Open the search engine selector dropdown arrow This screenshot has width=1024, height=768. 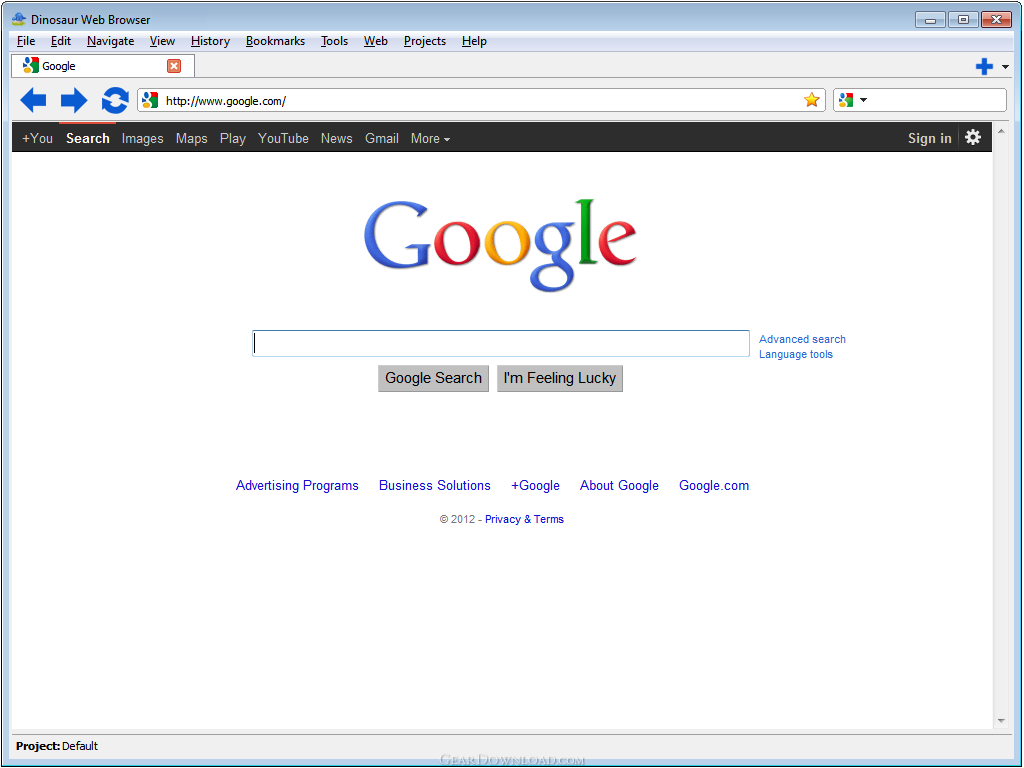[863, 100]
